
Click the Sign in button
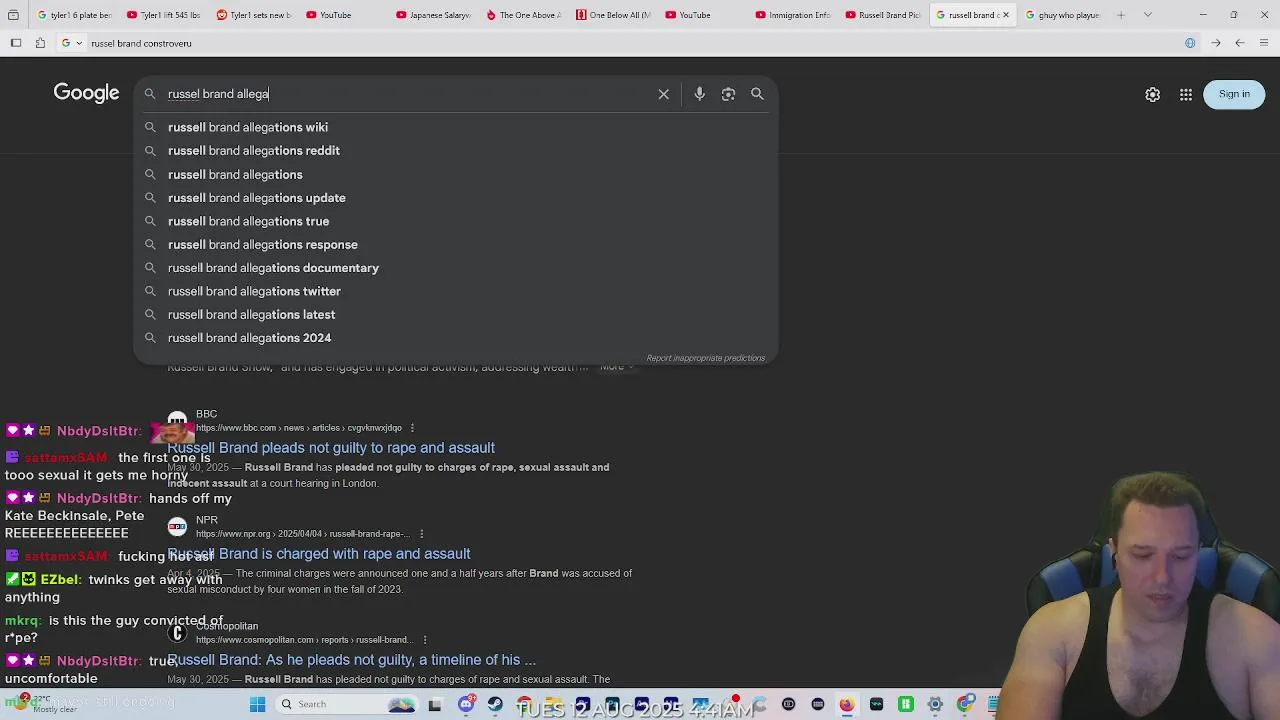1234,94
